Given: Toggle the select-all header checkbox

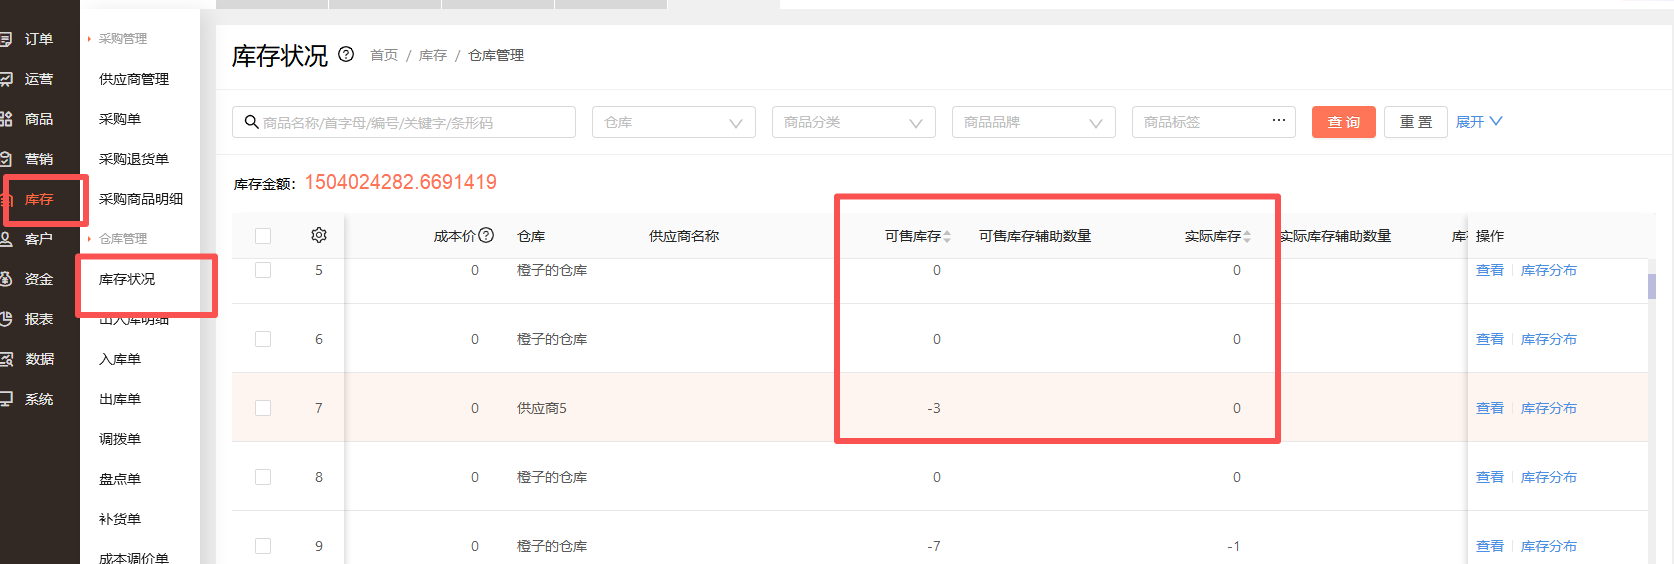Looking at the screenshot, I should pyautogui.click(x=263, y=236).
